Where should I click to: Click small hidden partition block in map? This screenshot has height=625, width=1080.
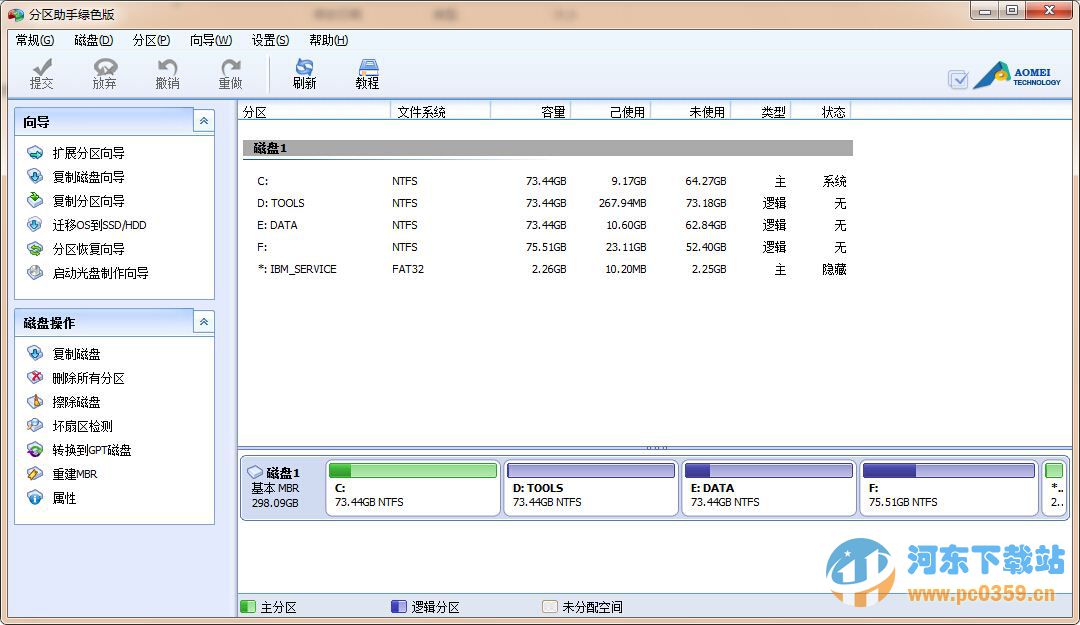(x=1055, y=488)
